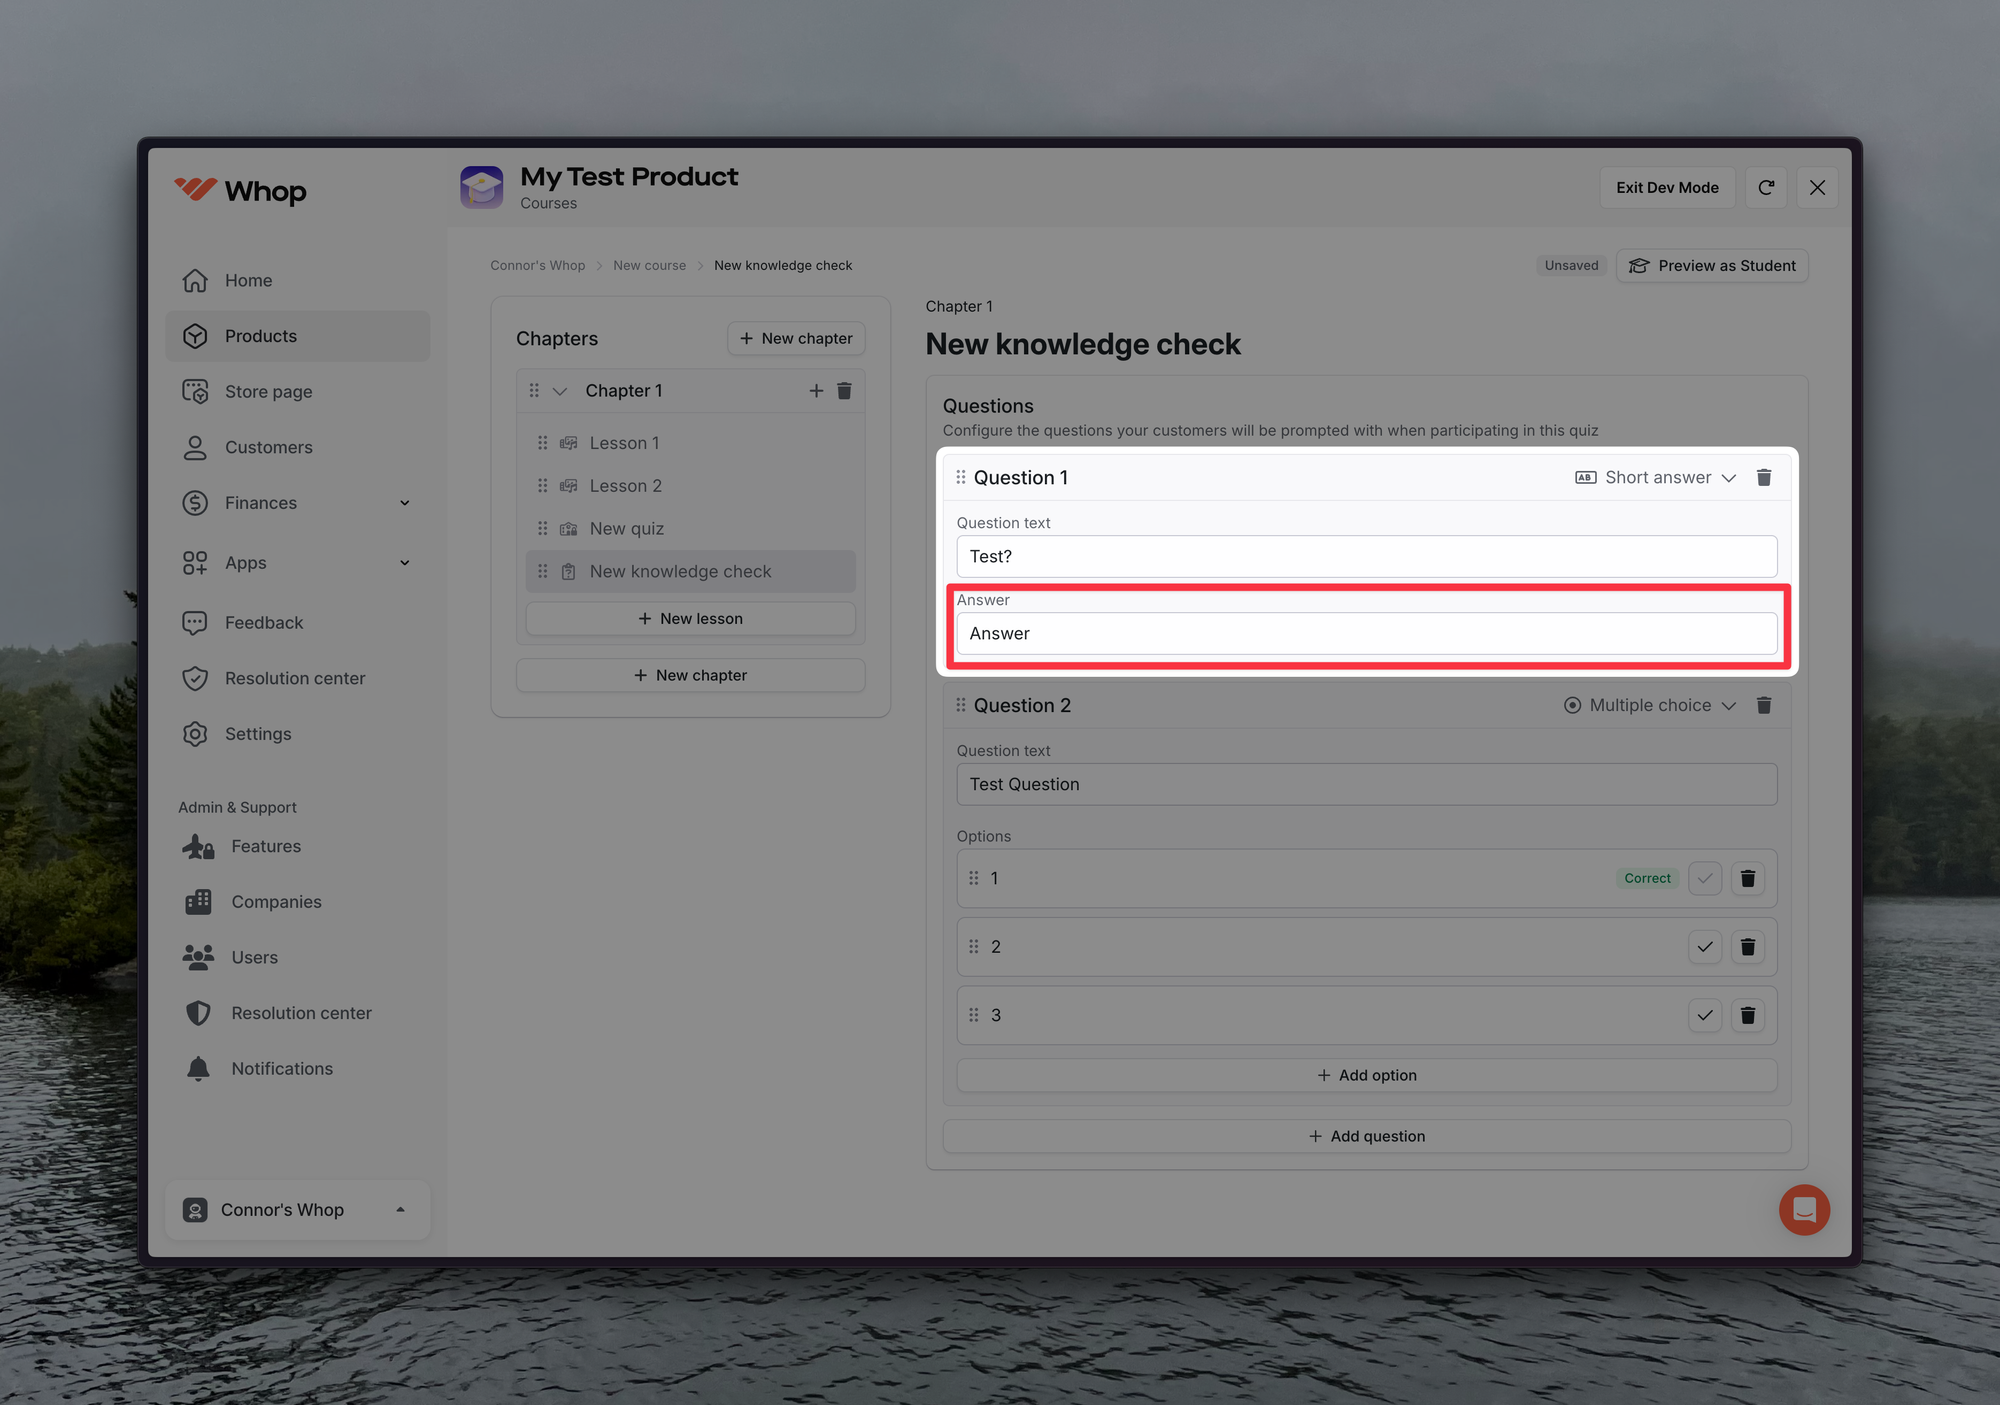Mark option 3 as the correct answer
Viewport: 2000px width, 1405px height.
[x=1705, y=1016]
